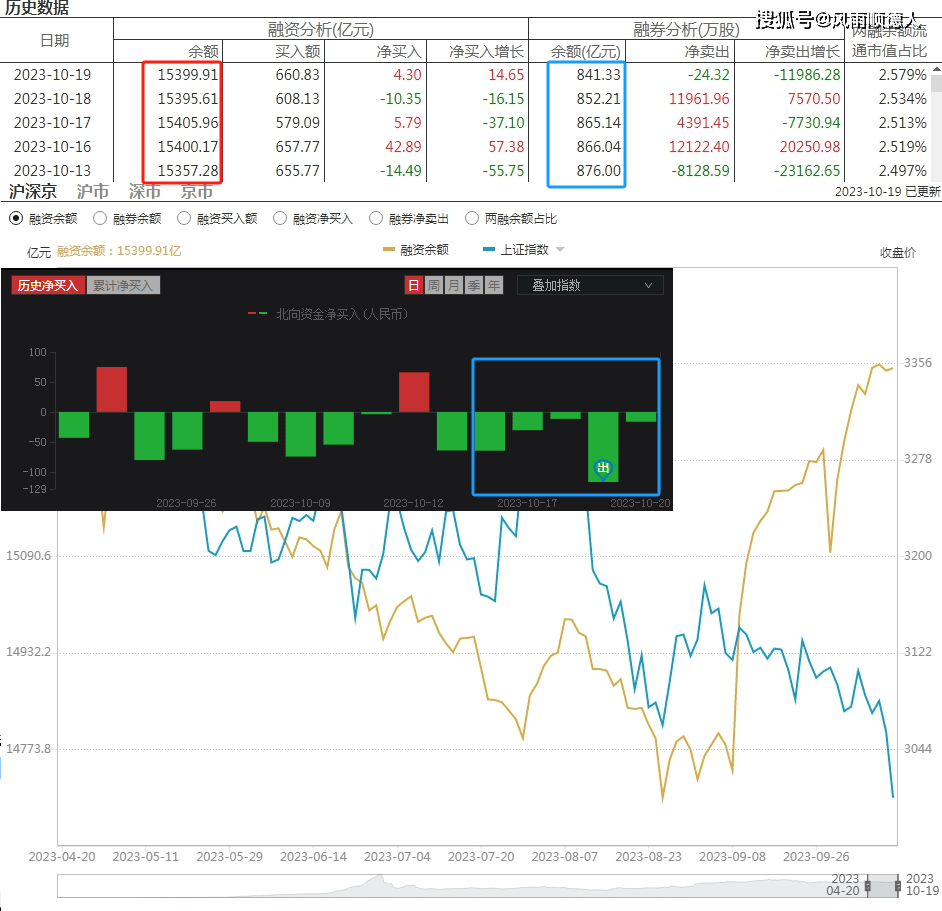Select the 周 period icon
The height and width of the screenshot is (911, 942).
[434, 285]
